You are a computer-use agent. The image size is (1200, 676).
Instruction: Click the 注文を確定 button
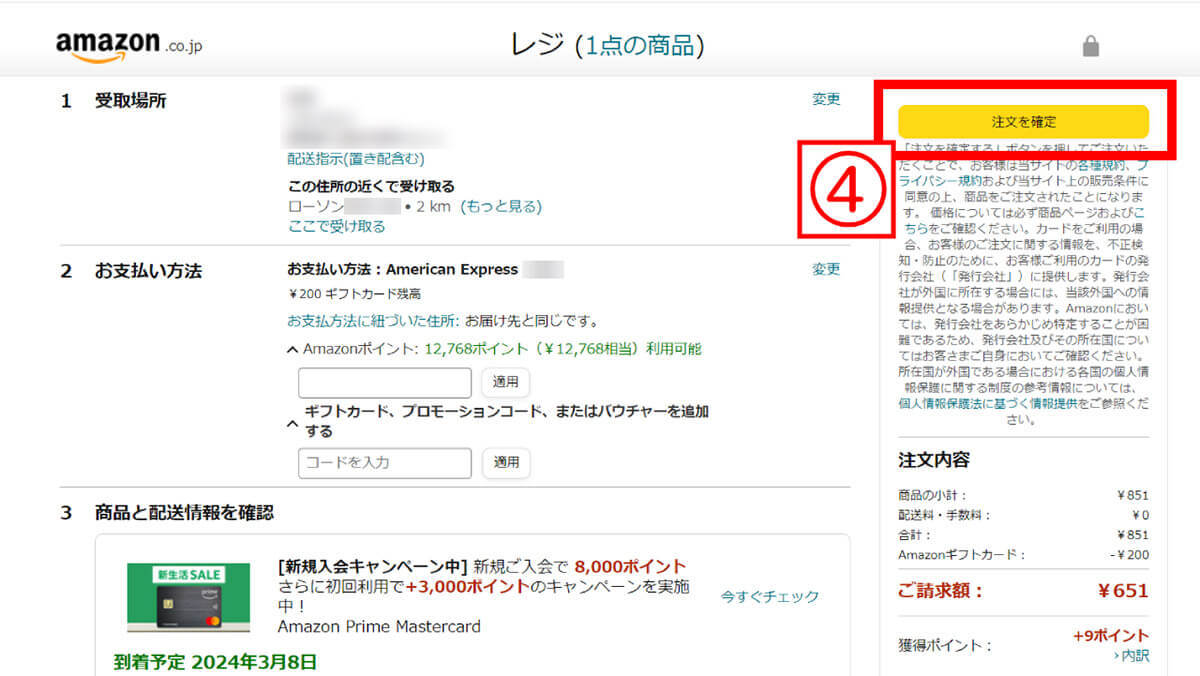coord(1023,121)
